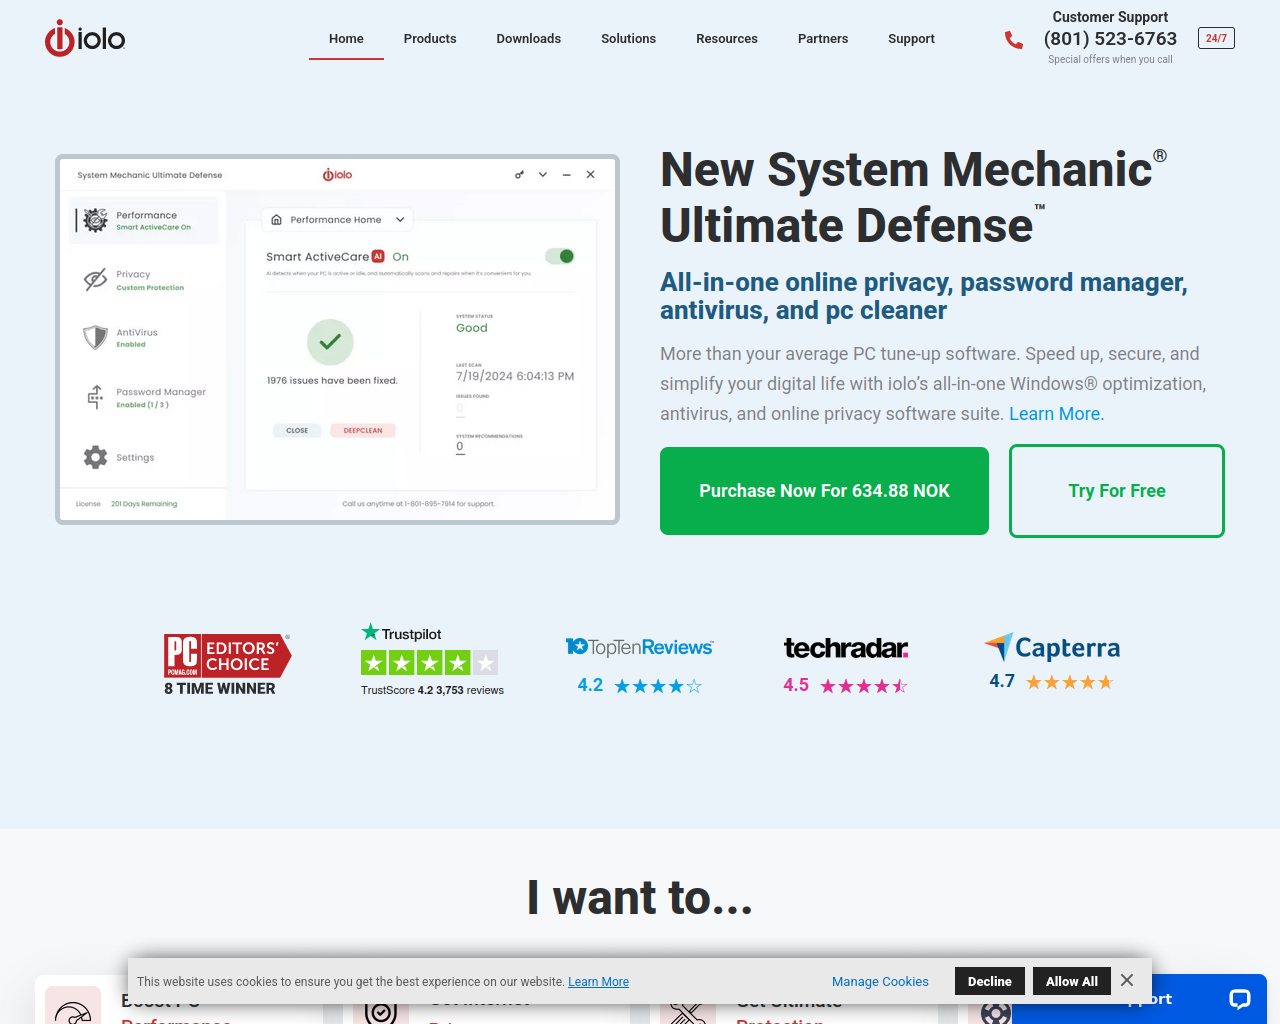Click the '1976 issues have been fixed.' text
This screenshot has width=1280, height=1024.
(332, 381)
